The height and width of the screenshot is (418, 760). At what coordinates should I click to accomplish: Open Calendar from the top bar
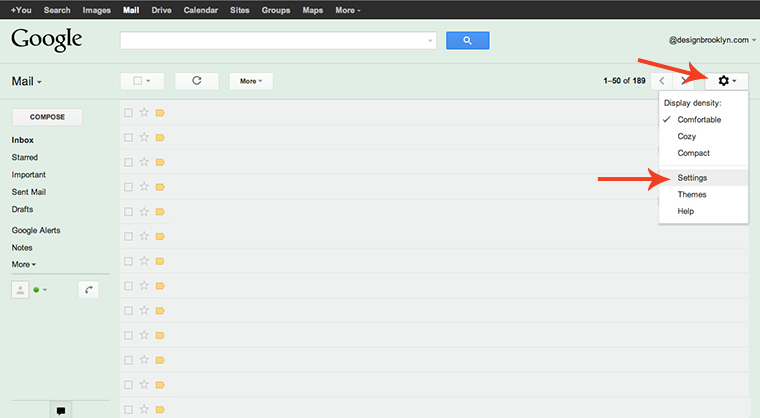pos(201,10)
